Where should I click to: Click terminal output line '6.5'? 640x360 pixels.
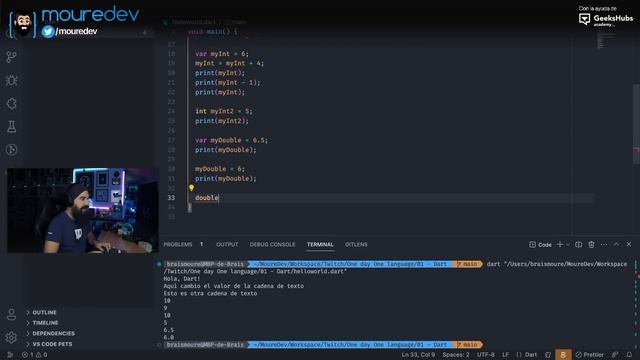[169, 330]
